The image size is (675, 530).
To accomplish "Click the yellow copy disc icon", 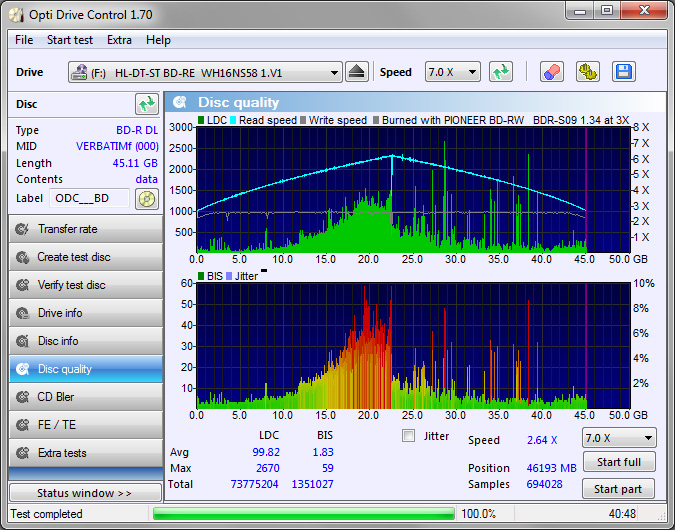I will pos(587,72).
